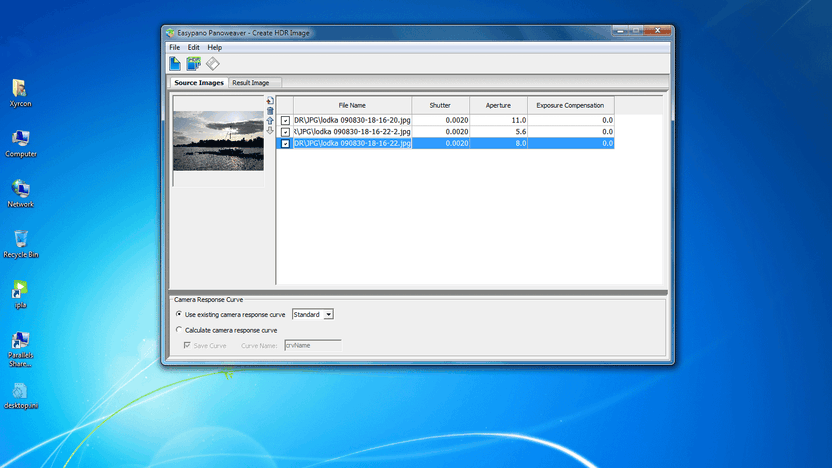Click Exposure Compensation 0.0 in 18-16-22-2 row
The height and width of the screenshot is (468, 832).
(x=608, y=132)
